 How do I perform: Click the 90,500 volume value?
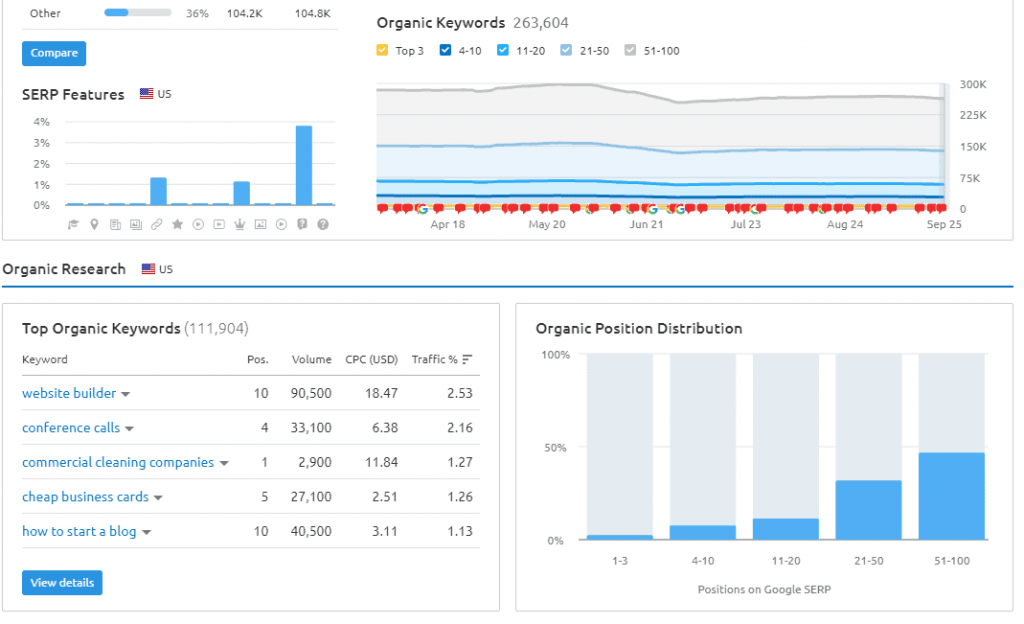click(311, 393)
